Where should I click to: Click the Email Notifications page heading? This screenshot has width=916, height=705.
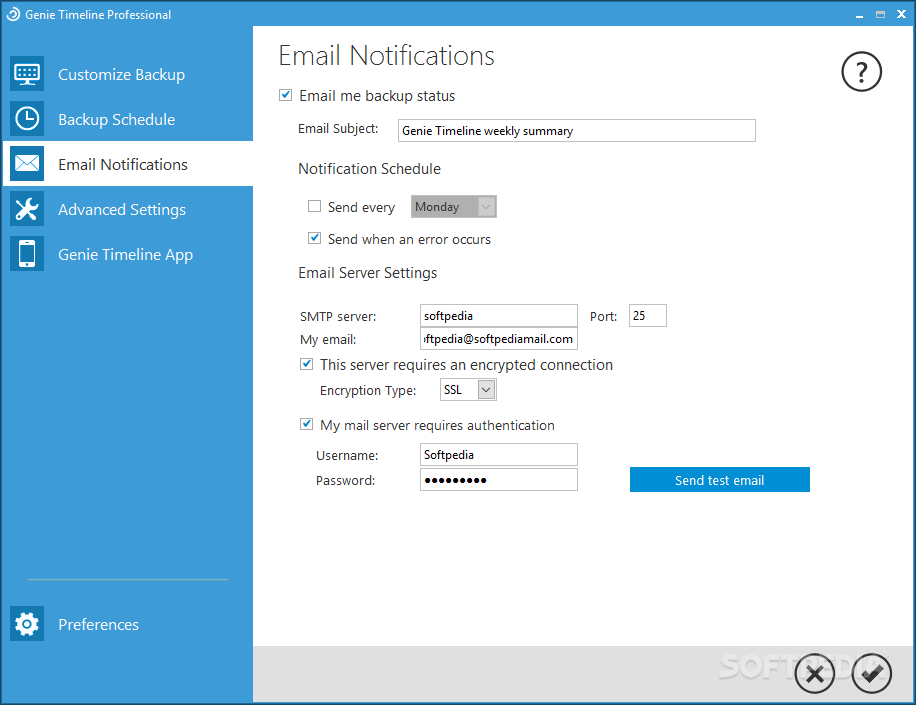(x=387, y=56)
